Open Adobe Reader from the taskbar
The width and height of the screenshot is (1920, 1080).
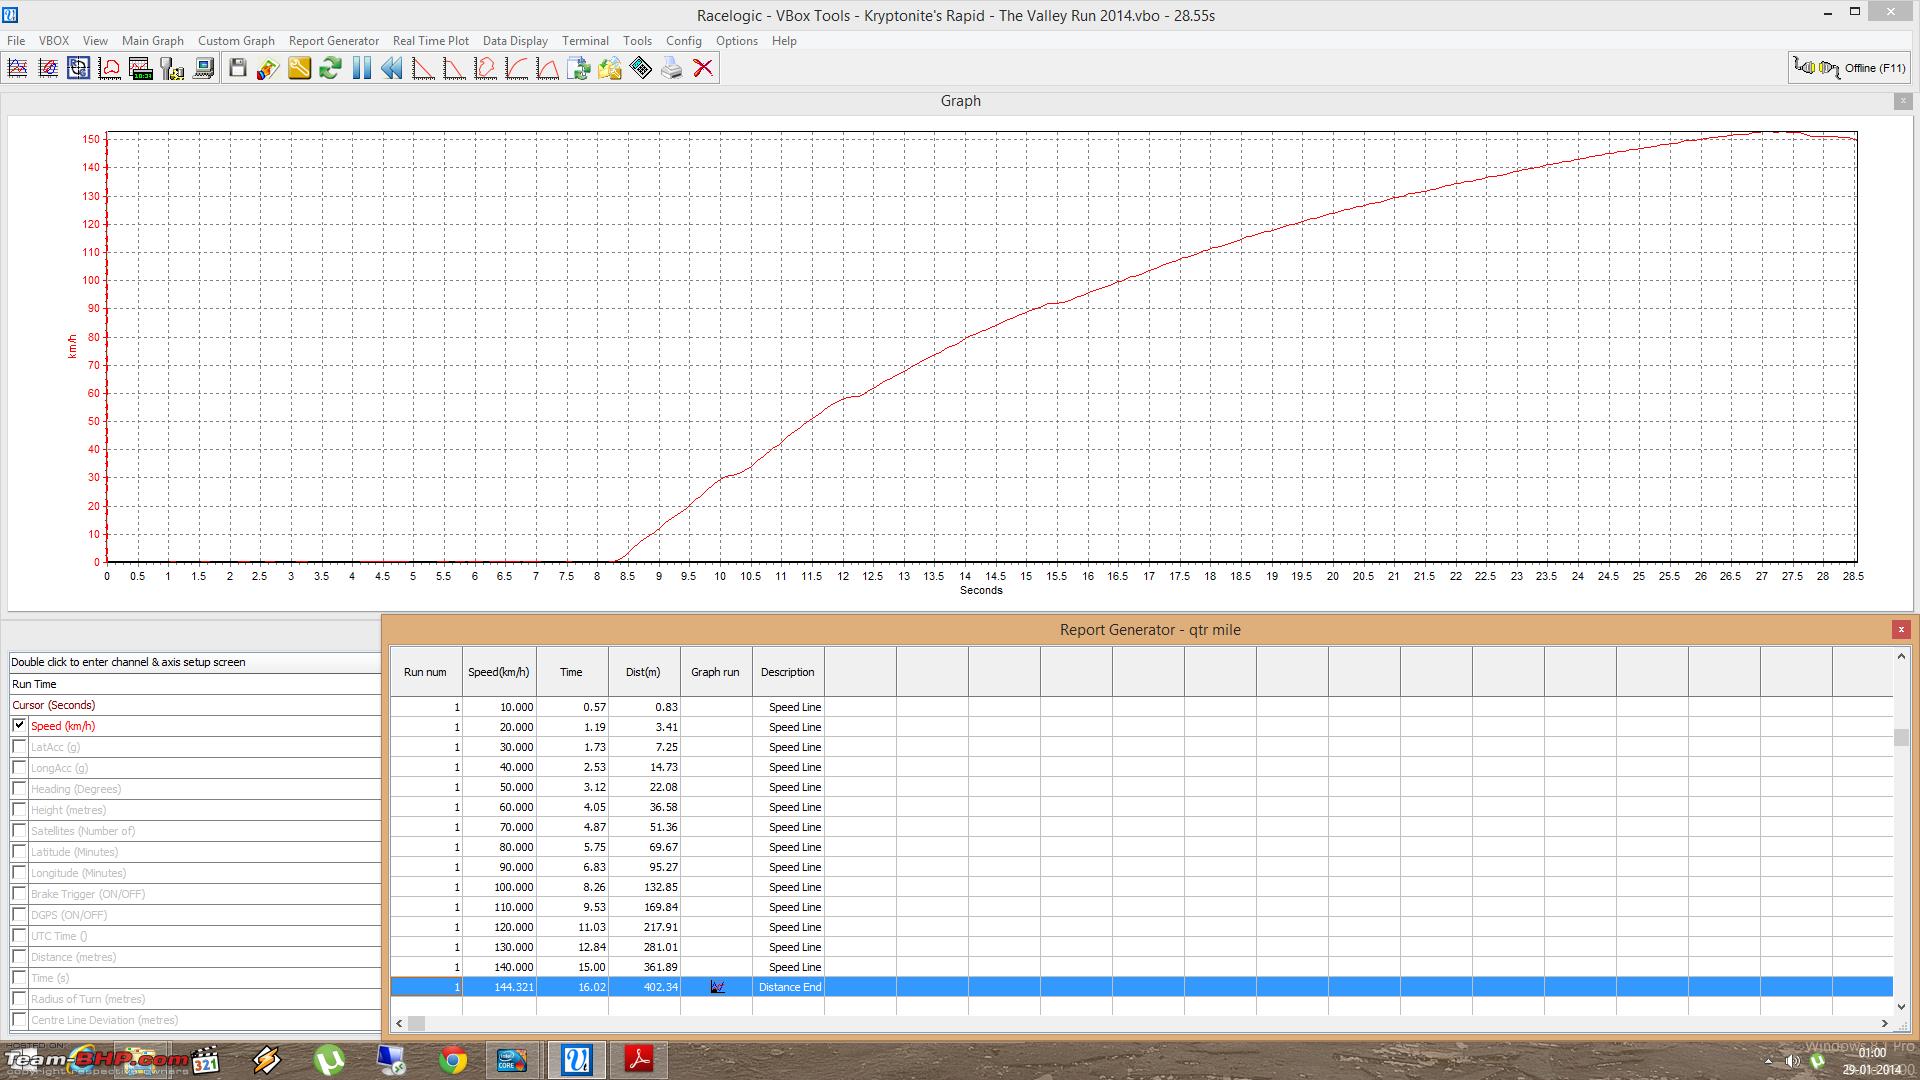pos(639,1060)
